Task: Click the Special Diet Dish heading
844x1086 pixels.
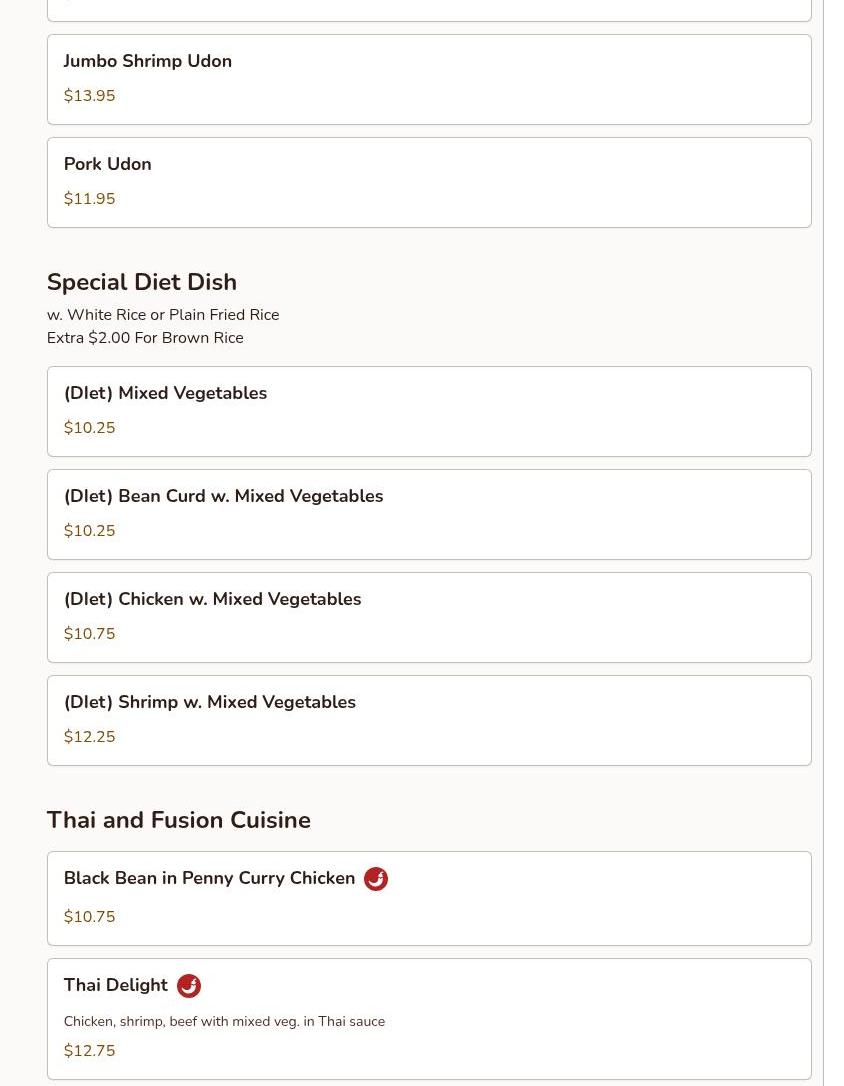Action: coord(142,282)
